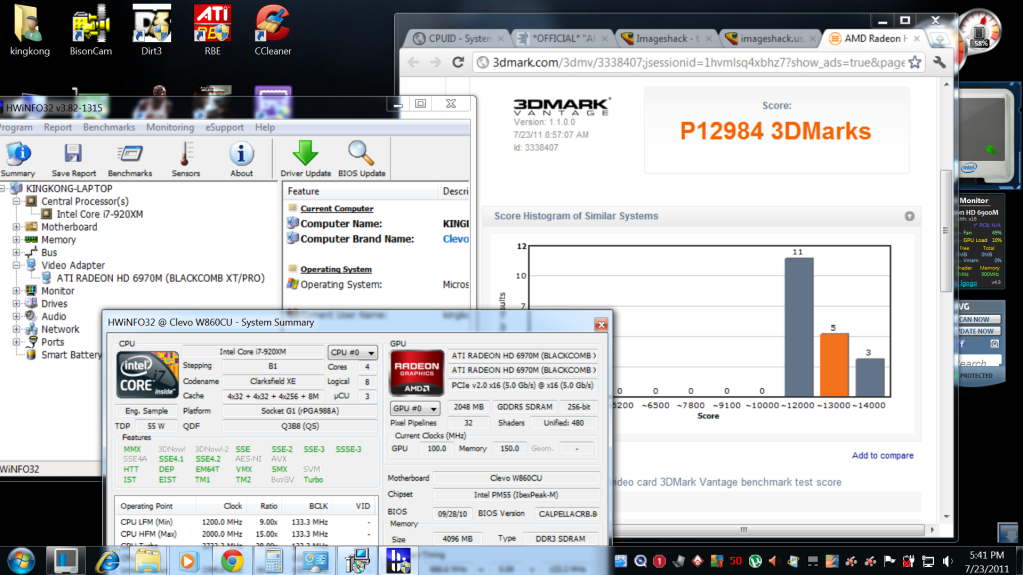1023x575 pixels.
Task: Click the browser vertical scrollbar
Action: pyautogui.click(x=946, y=230)
